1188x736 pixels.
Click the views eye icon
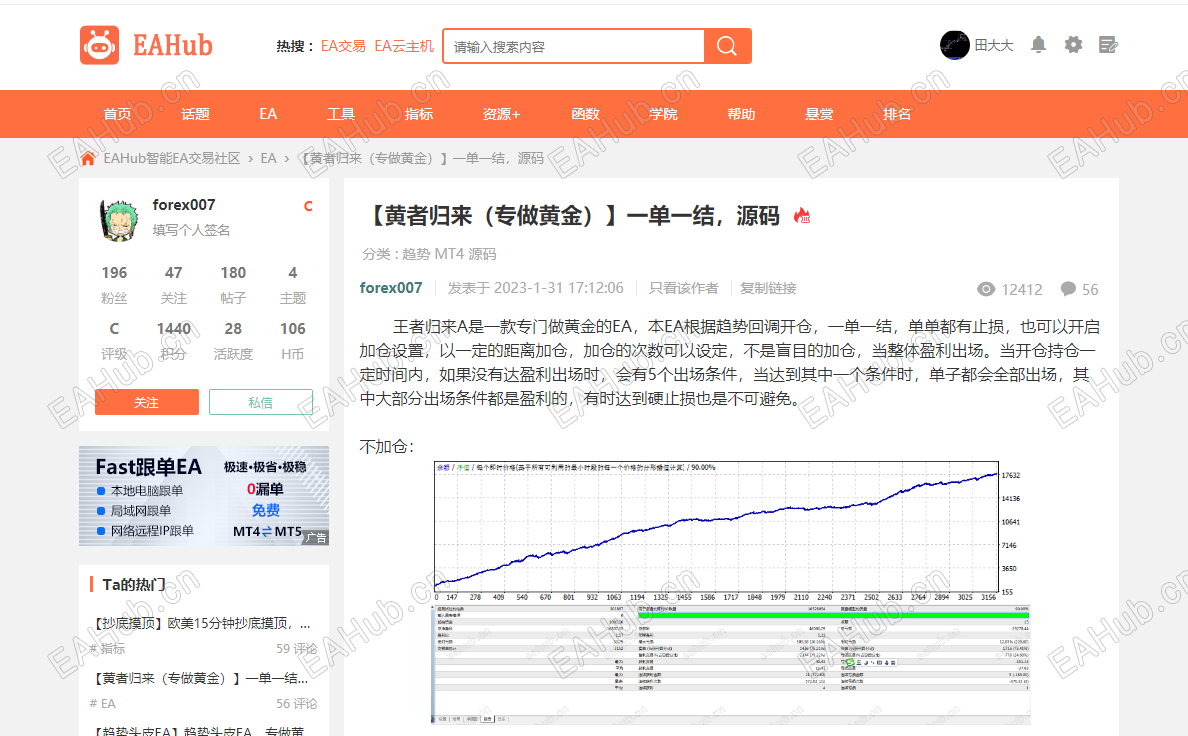986,289
